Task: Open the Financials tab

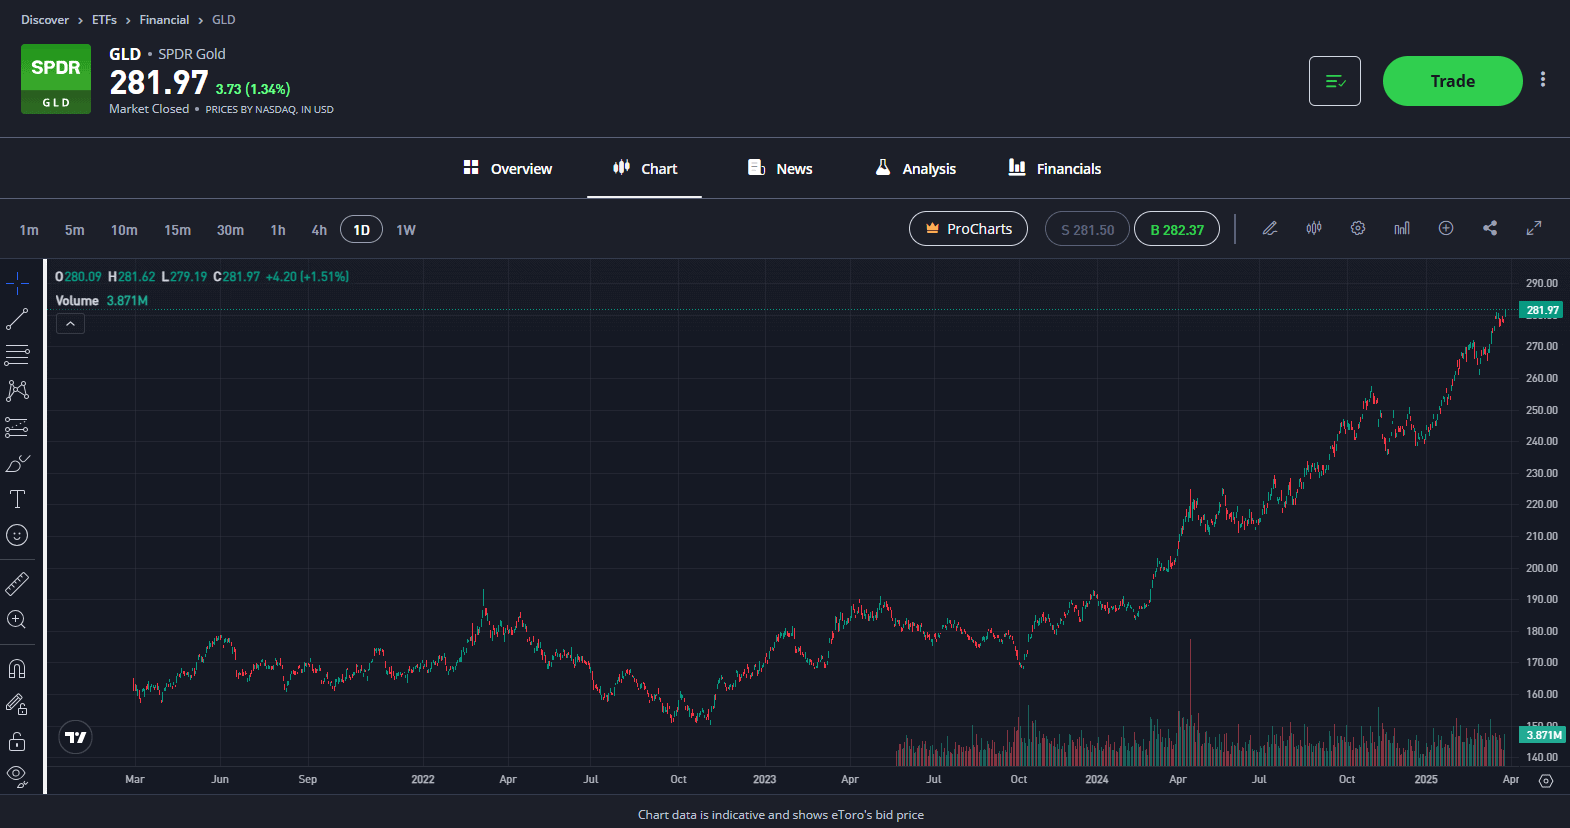Action: (1055, 168)
